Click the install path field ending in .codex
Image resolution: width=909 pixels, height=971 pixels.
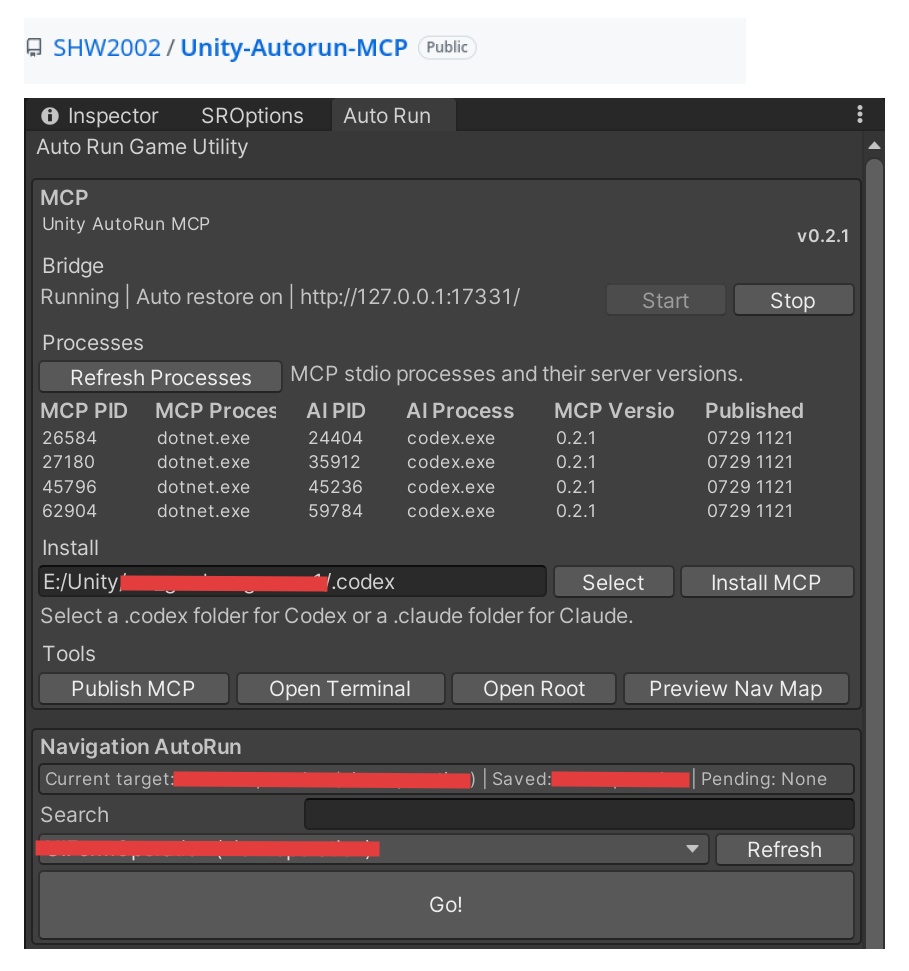[x=292, y=581]
